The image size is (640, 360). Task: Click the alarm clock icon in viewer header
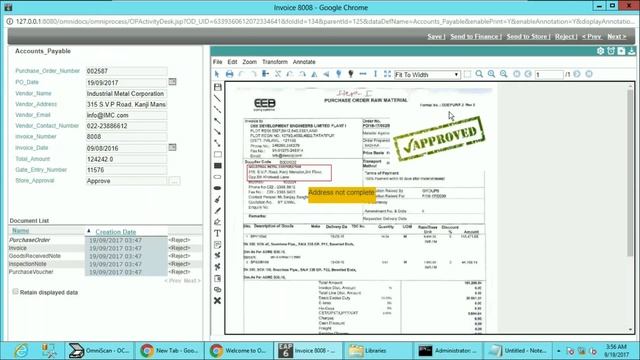click(611, 51)
